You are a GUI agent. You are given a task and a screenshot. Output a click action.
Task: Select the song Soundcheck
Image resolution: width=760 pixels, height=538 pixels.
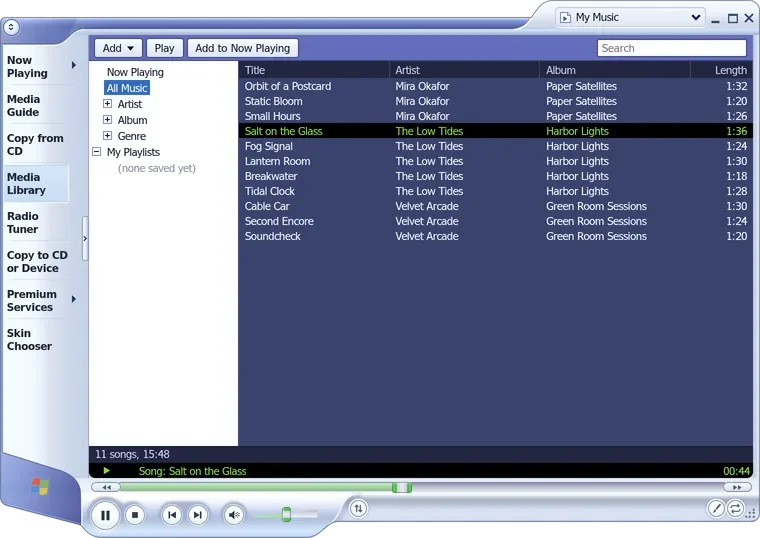click(x=495, y=237)
